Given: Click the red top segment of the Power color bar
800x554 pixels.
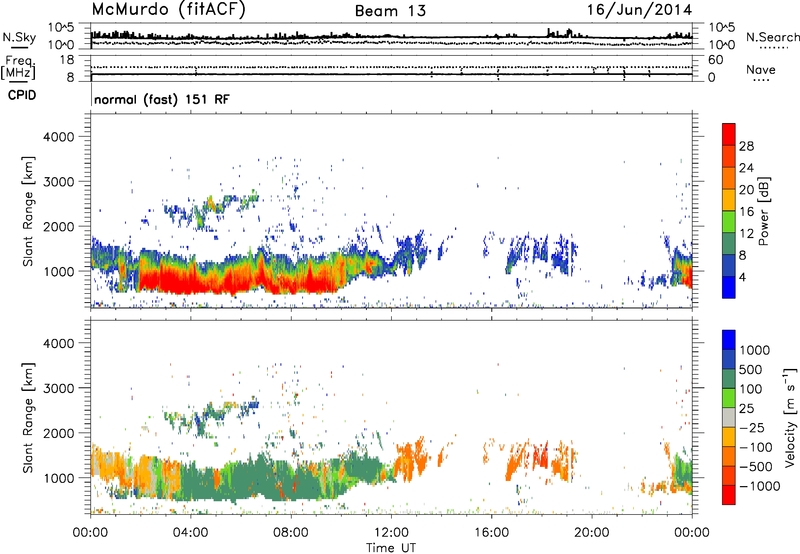Looking at the screenshot, I should tap(729, 134).
